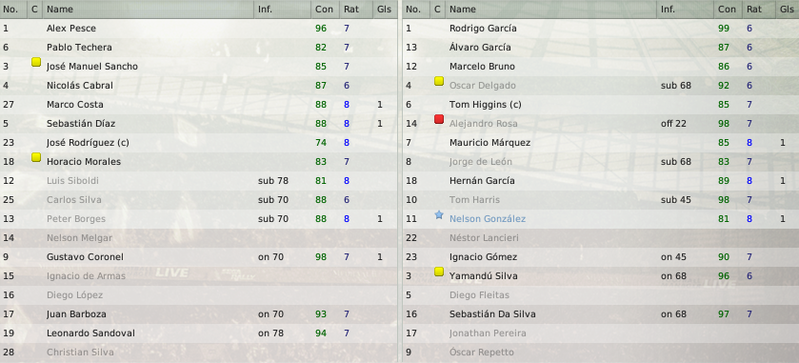
Task: Select Tom Higgins (c) row
Action: point(601,105)
